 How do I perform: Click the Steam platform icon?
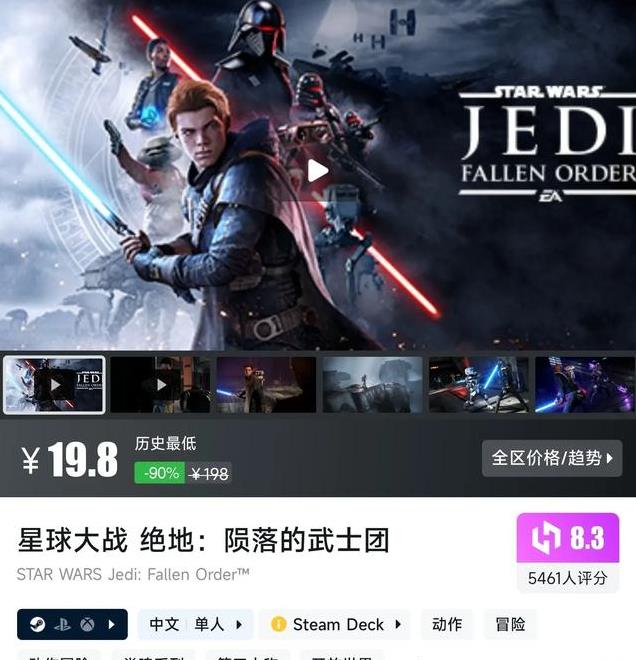pyautogui.click(x=38, y=624)
